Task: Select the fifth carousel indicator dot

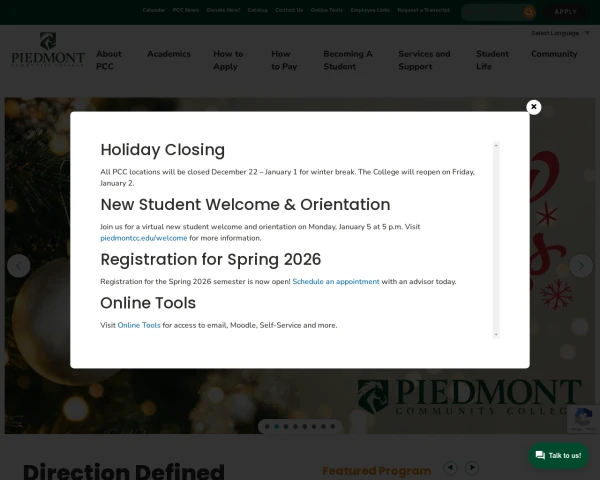Action: point(305,426)
